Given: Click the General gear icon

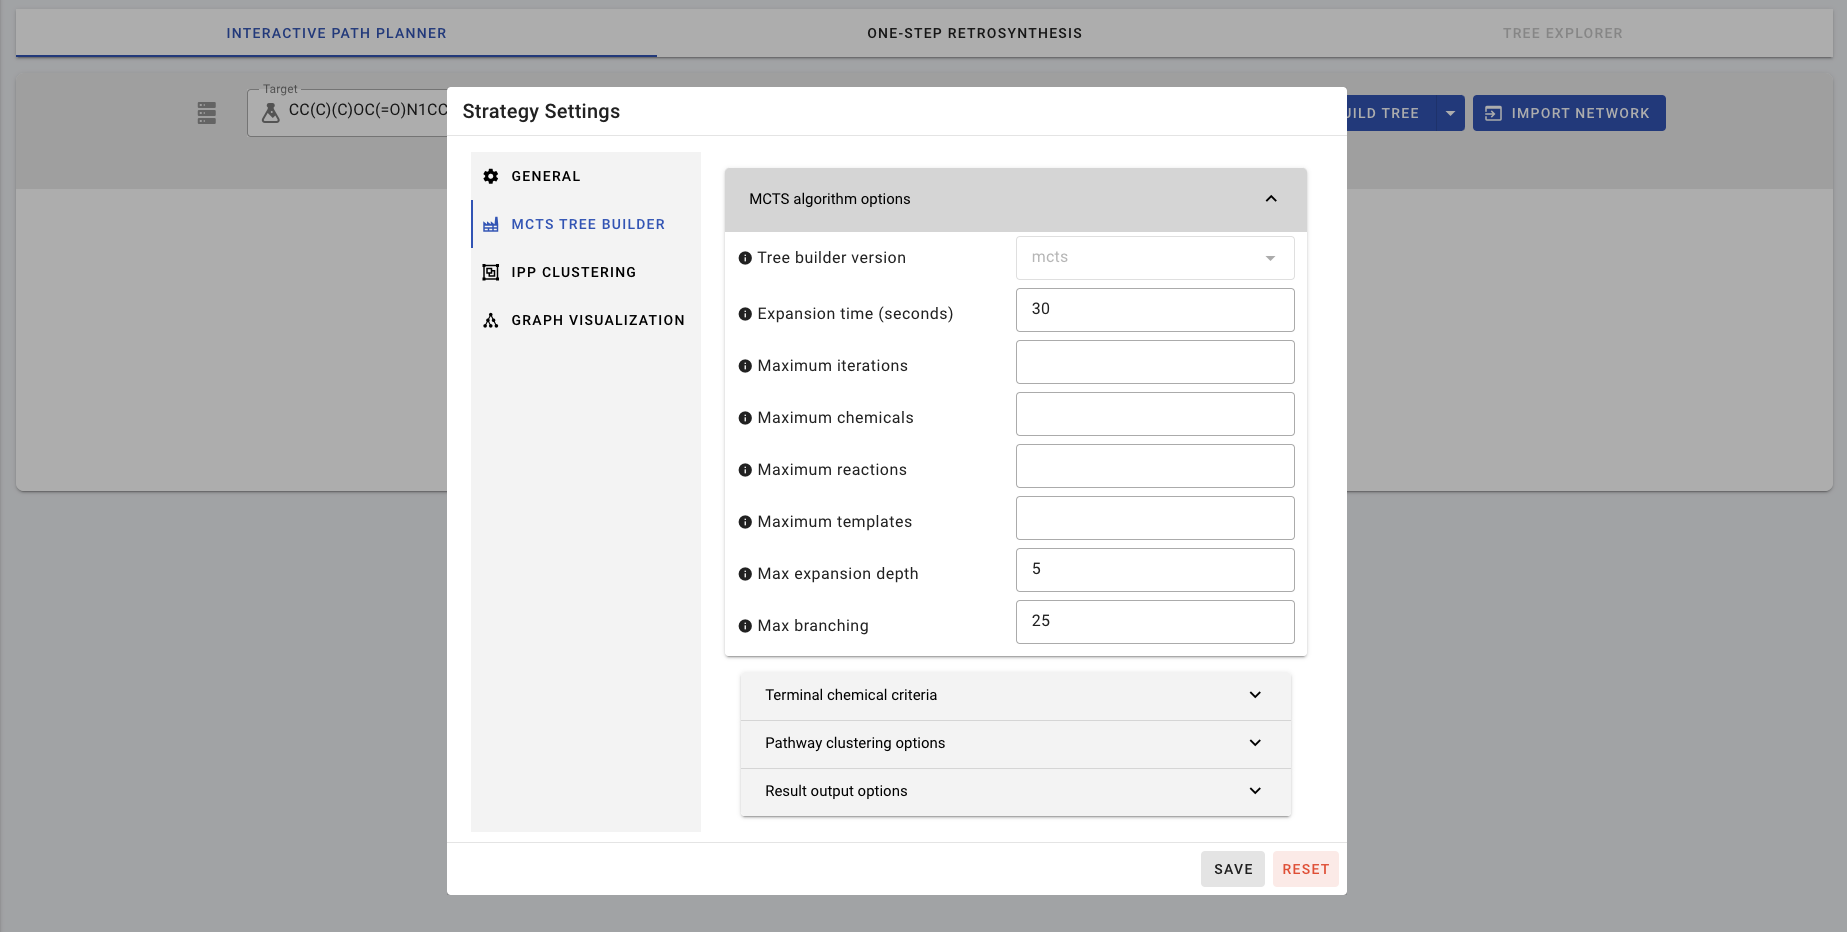Looking at the screenshot, I should pos(490,176).
